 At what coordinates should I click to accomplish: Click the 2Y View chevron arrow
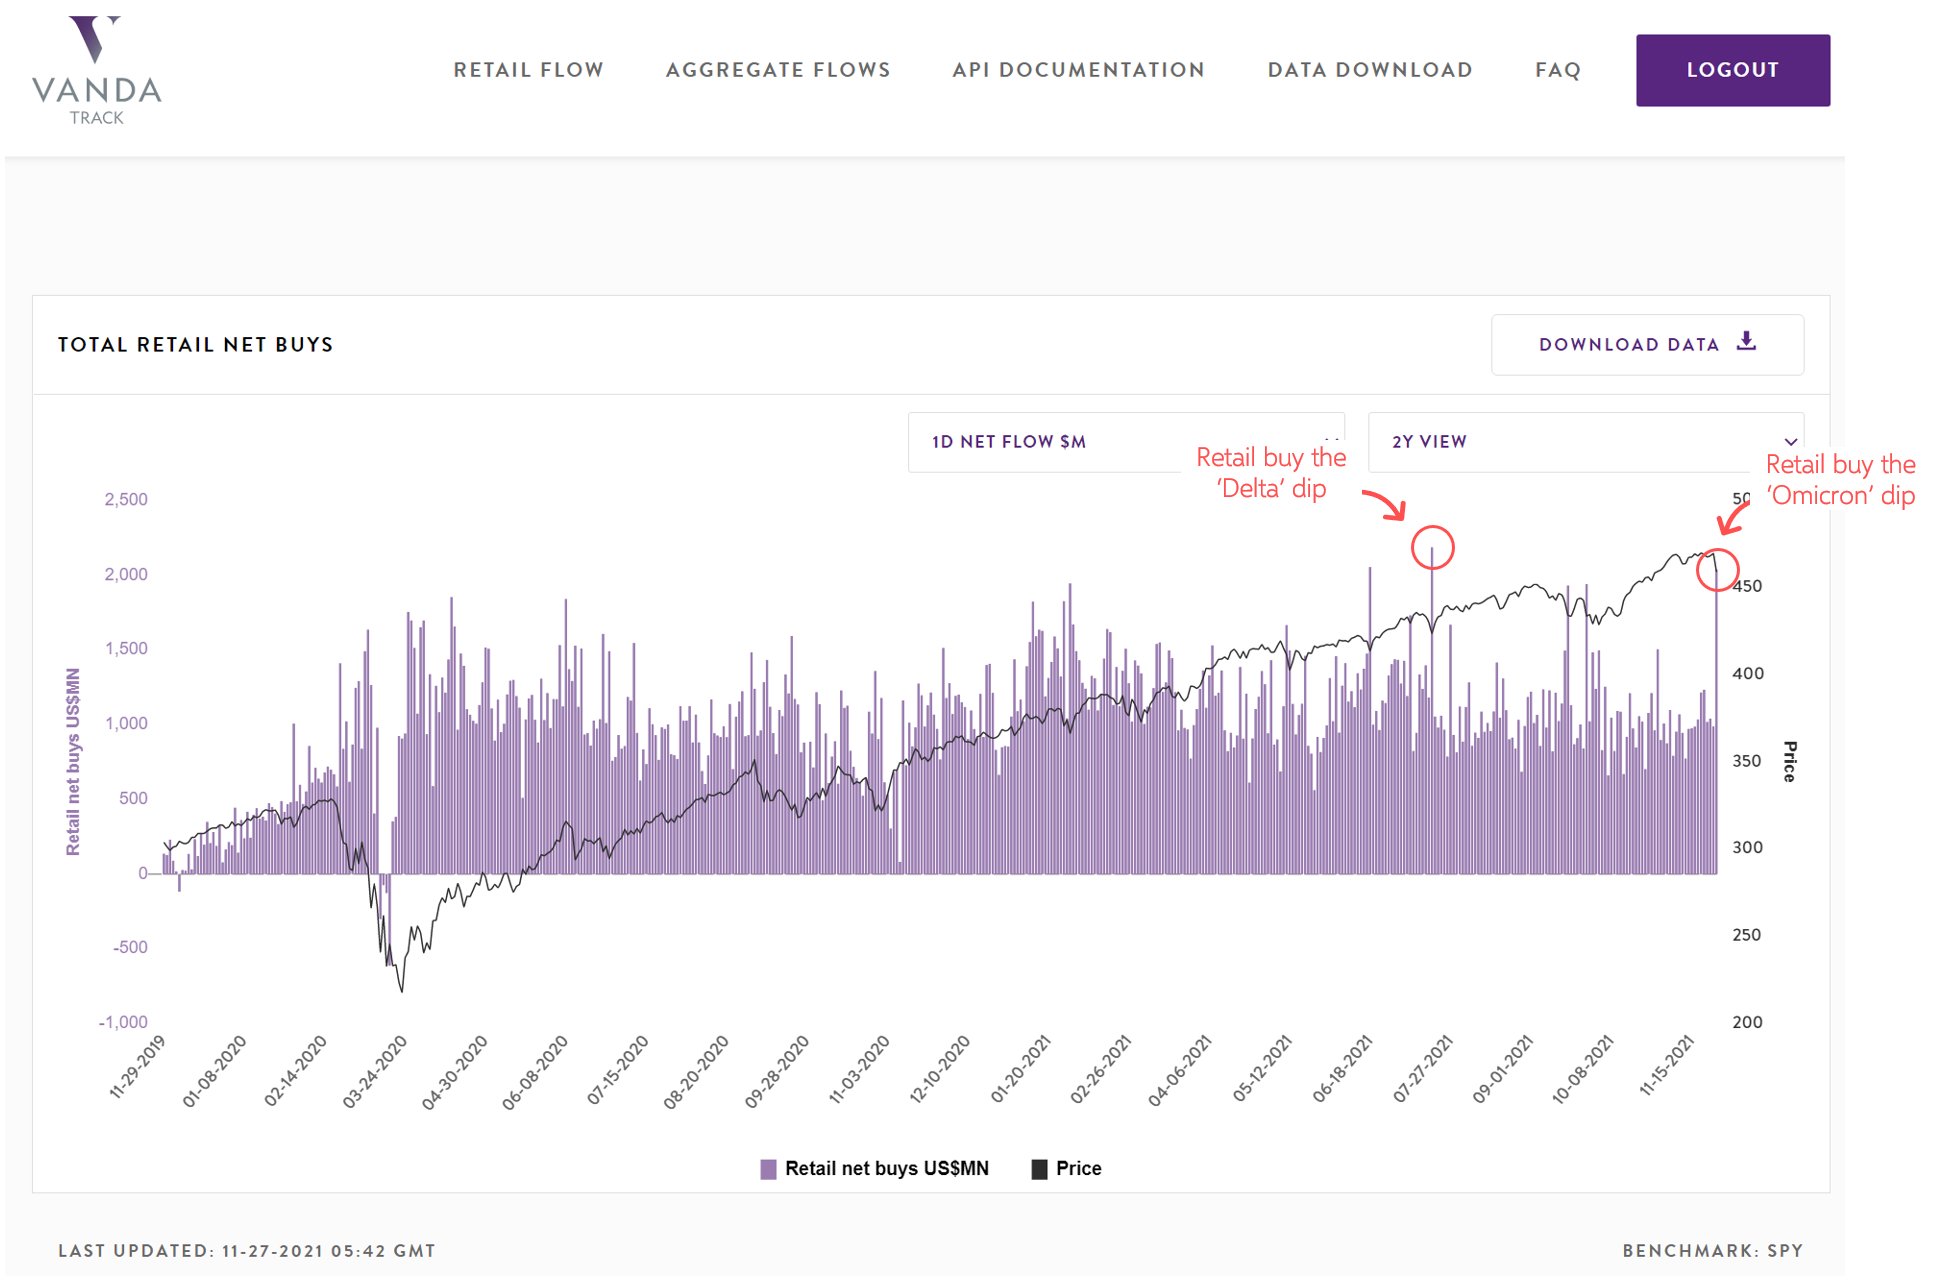1790,442
